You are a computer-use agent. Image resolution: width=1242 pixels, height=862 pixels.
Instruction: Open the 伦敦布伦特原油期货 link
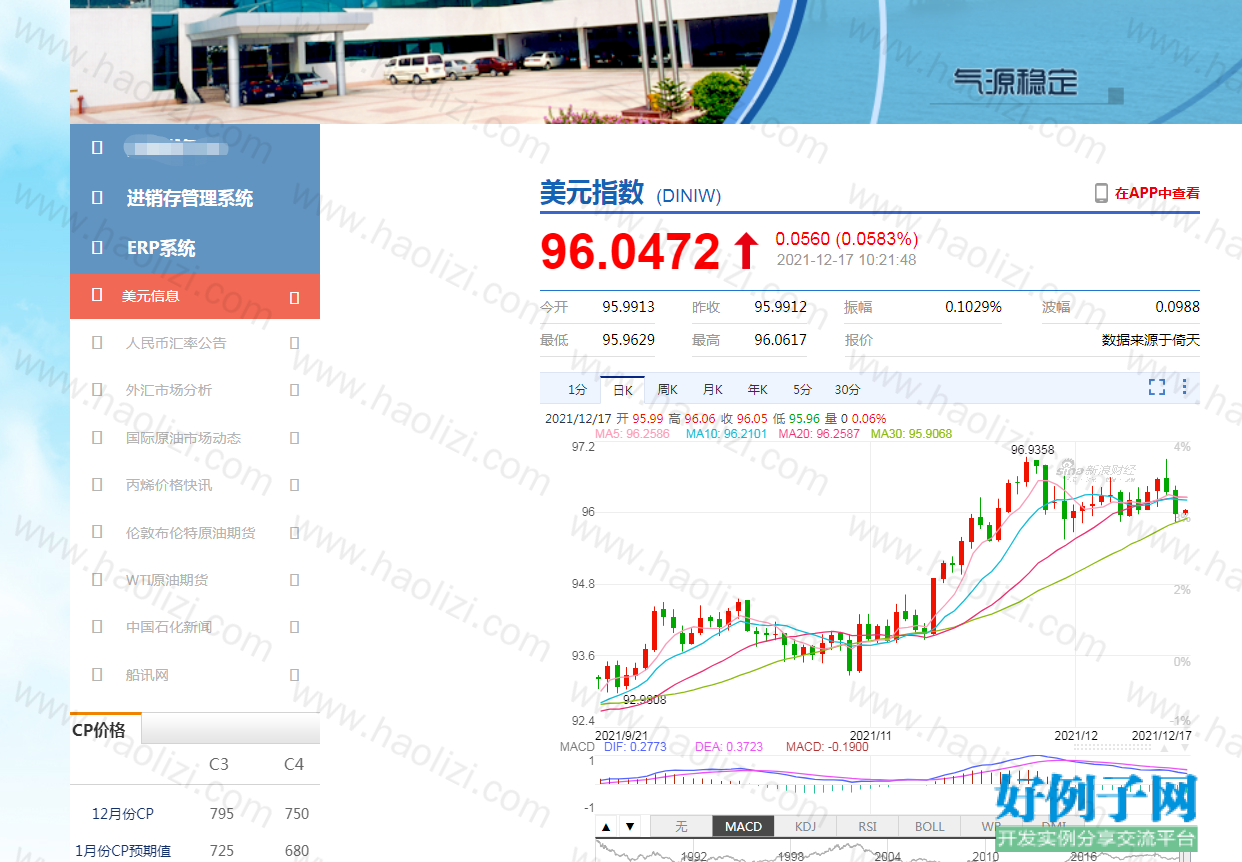pos(190,533)
